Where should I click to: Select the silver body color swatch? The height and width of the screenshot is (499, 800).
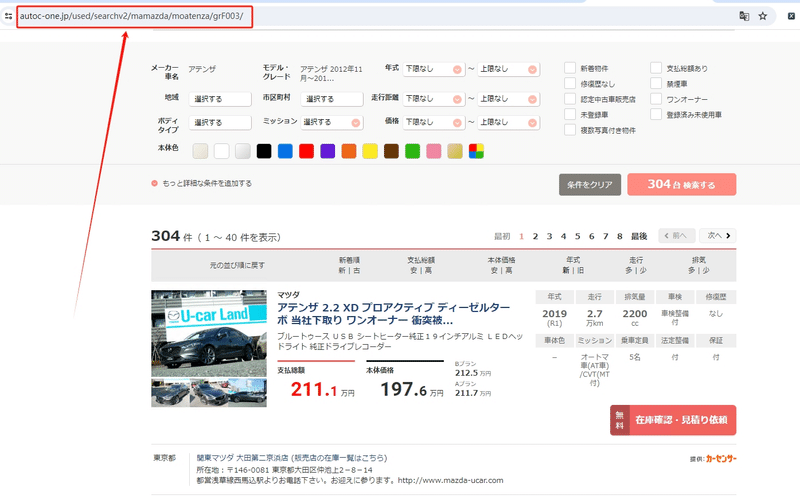[x=243, y=151]
